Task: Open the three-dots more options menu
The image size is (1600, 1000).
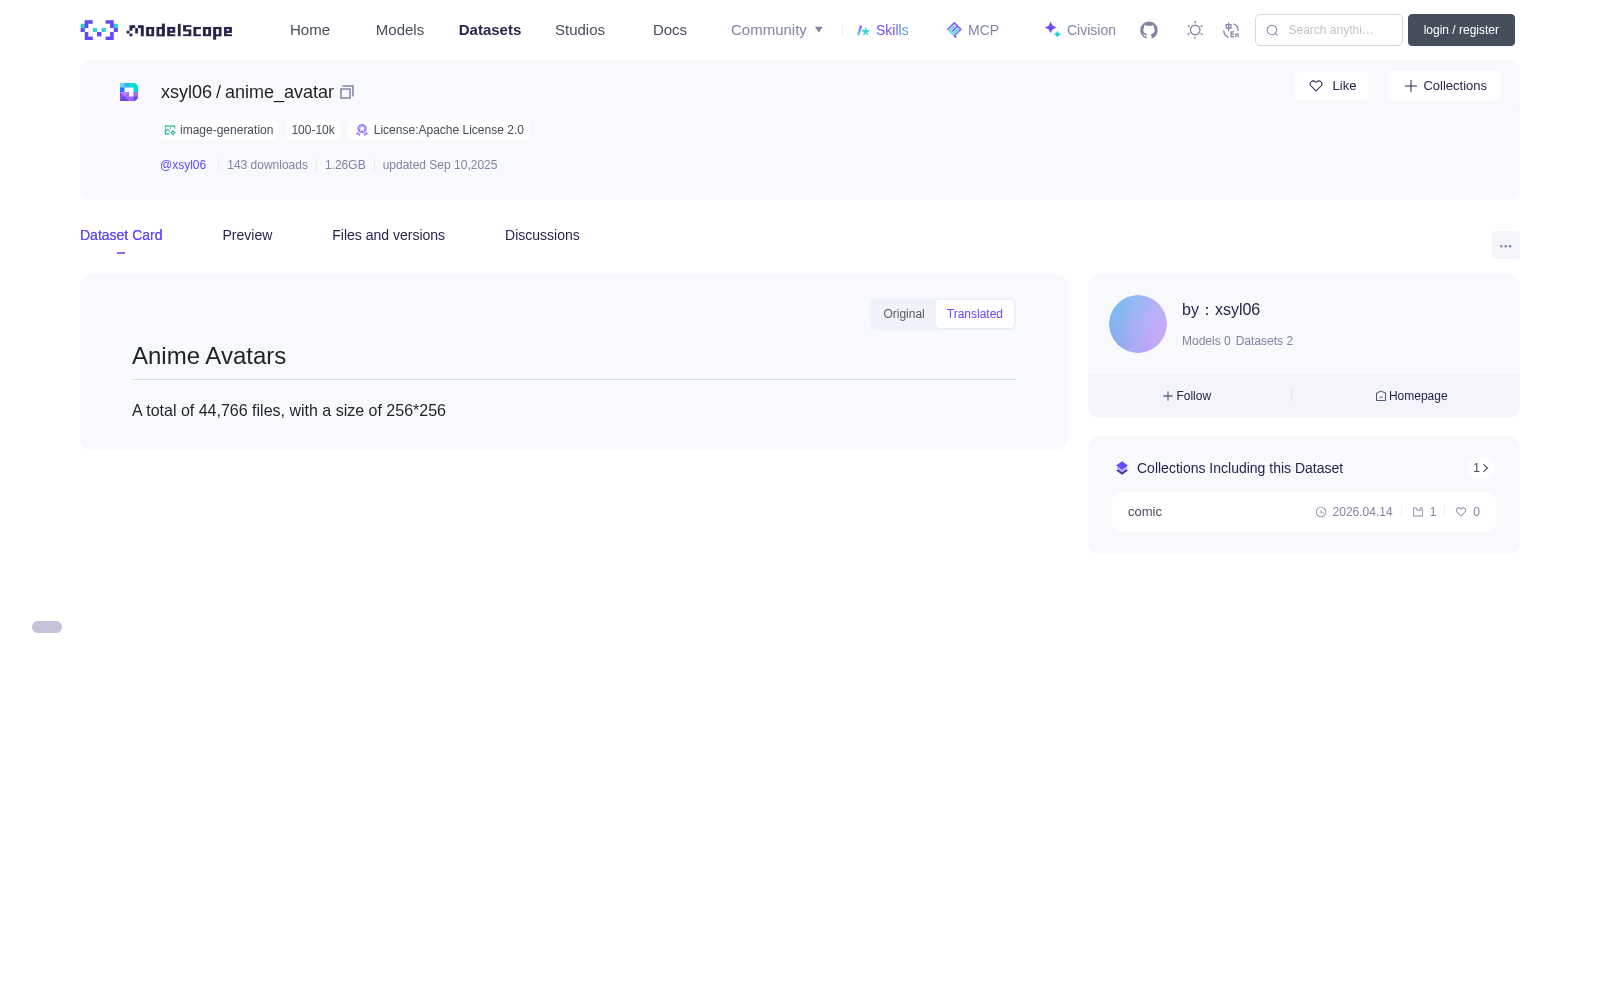Action: tap(1506, 245)
